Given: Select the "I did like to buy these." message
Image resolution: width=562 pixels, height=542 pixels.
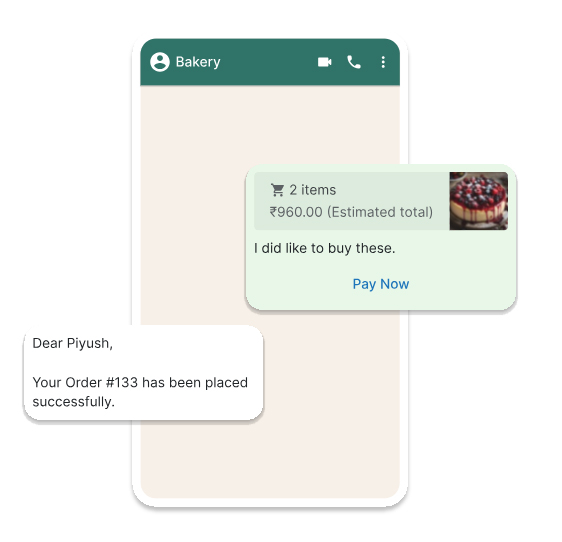Looking at the screenshot, I should (325, 248).
